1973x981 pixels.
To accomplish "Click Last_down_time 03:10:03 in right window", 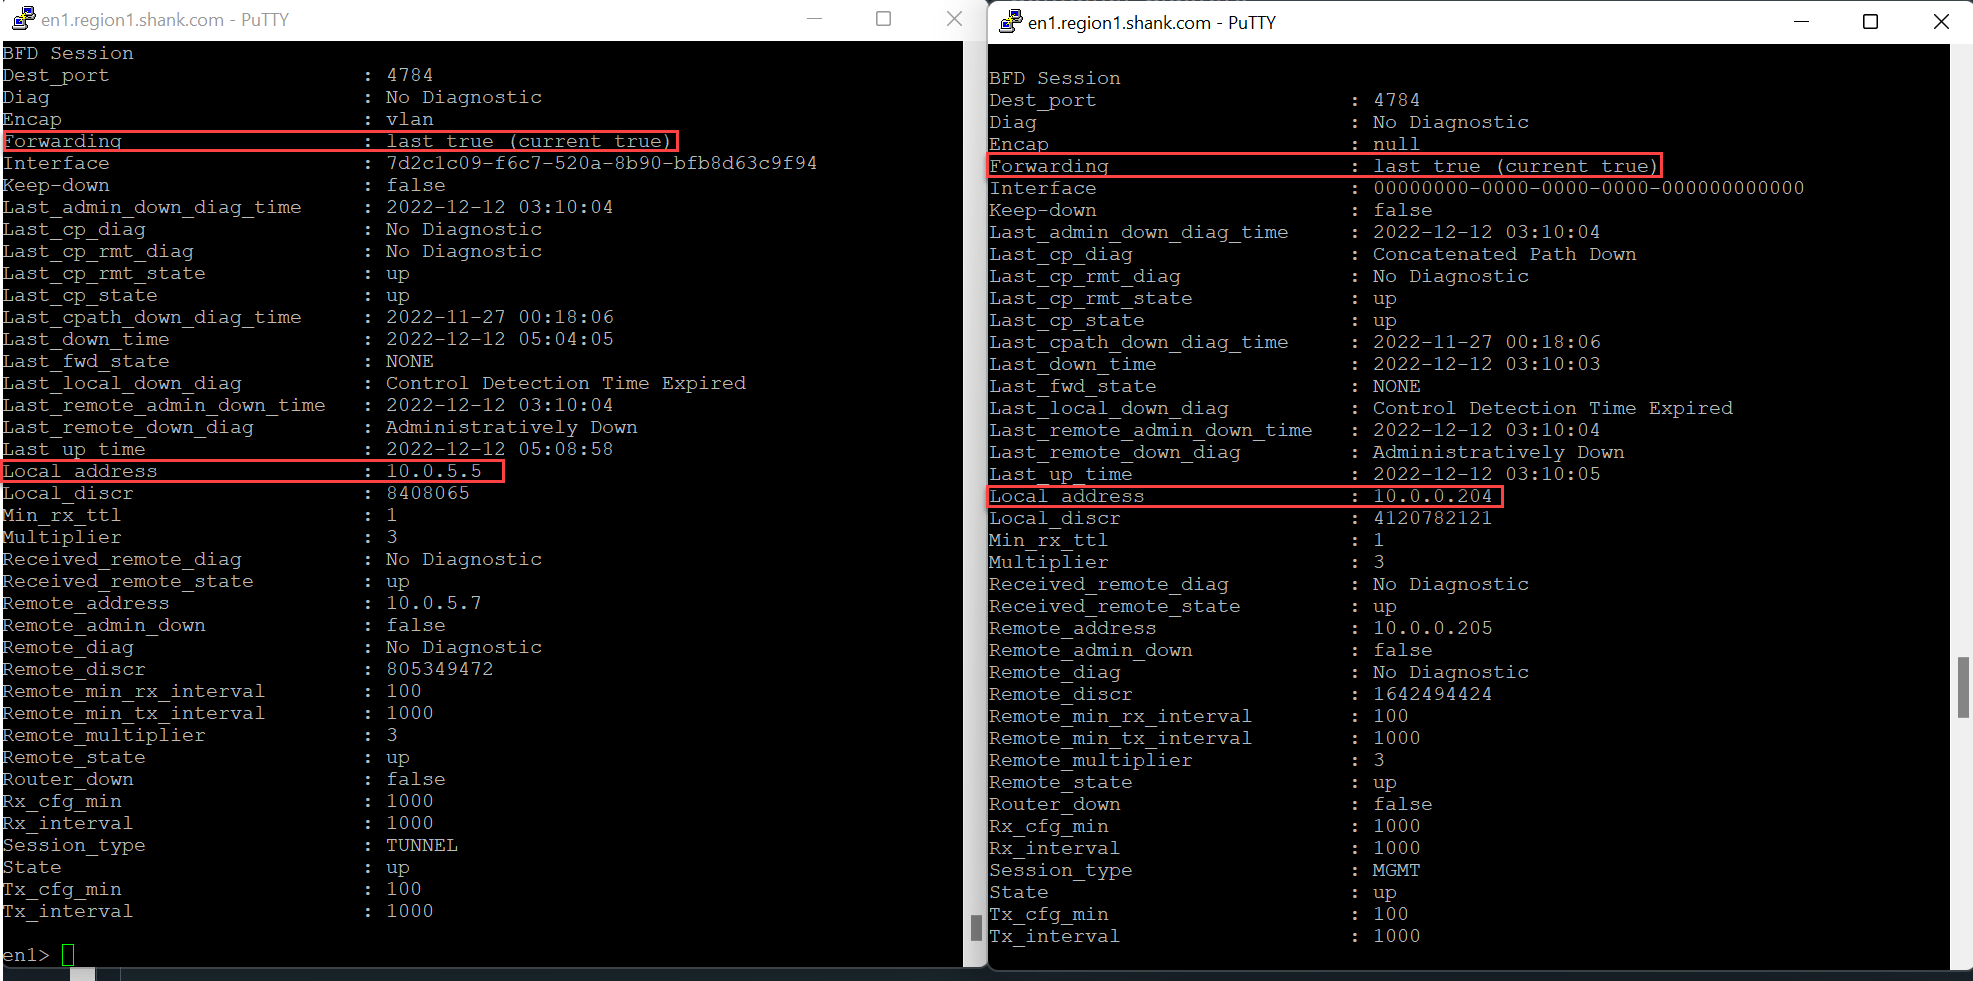I will pyautogui.click(x=1486, y=364).
